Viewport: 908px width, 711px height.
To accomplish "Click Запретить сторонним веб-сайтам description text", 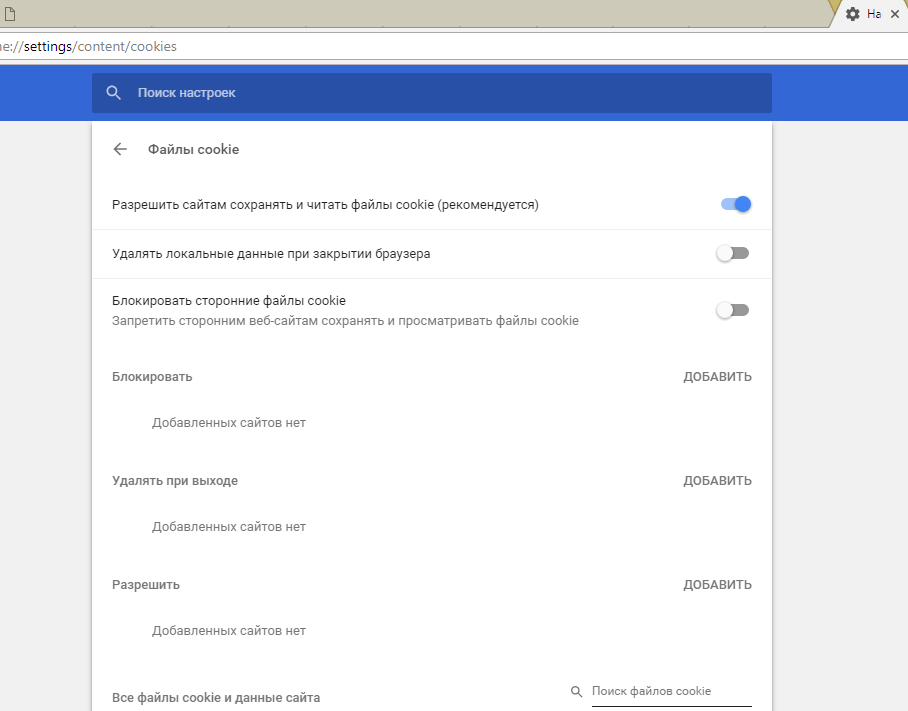I will click(x=345, y=321).
